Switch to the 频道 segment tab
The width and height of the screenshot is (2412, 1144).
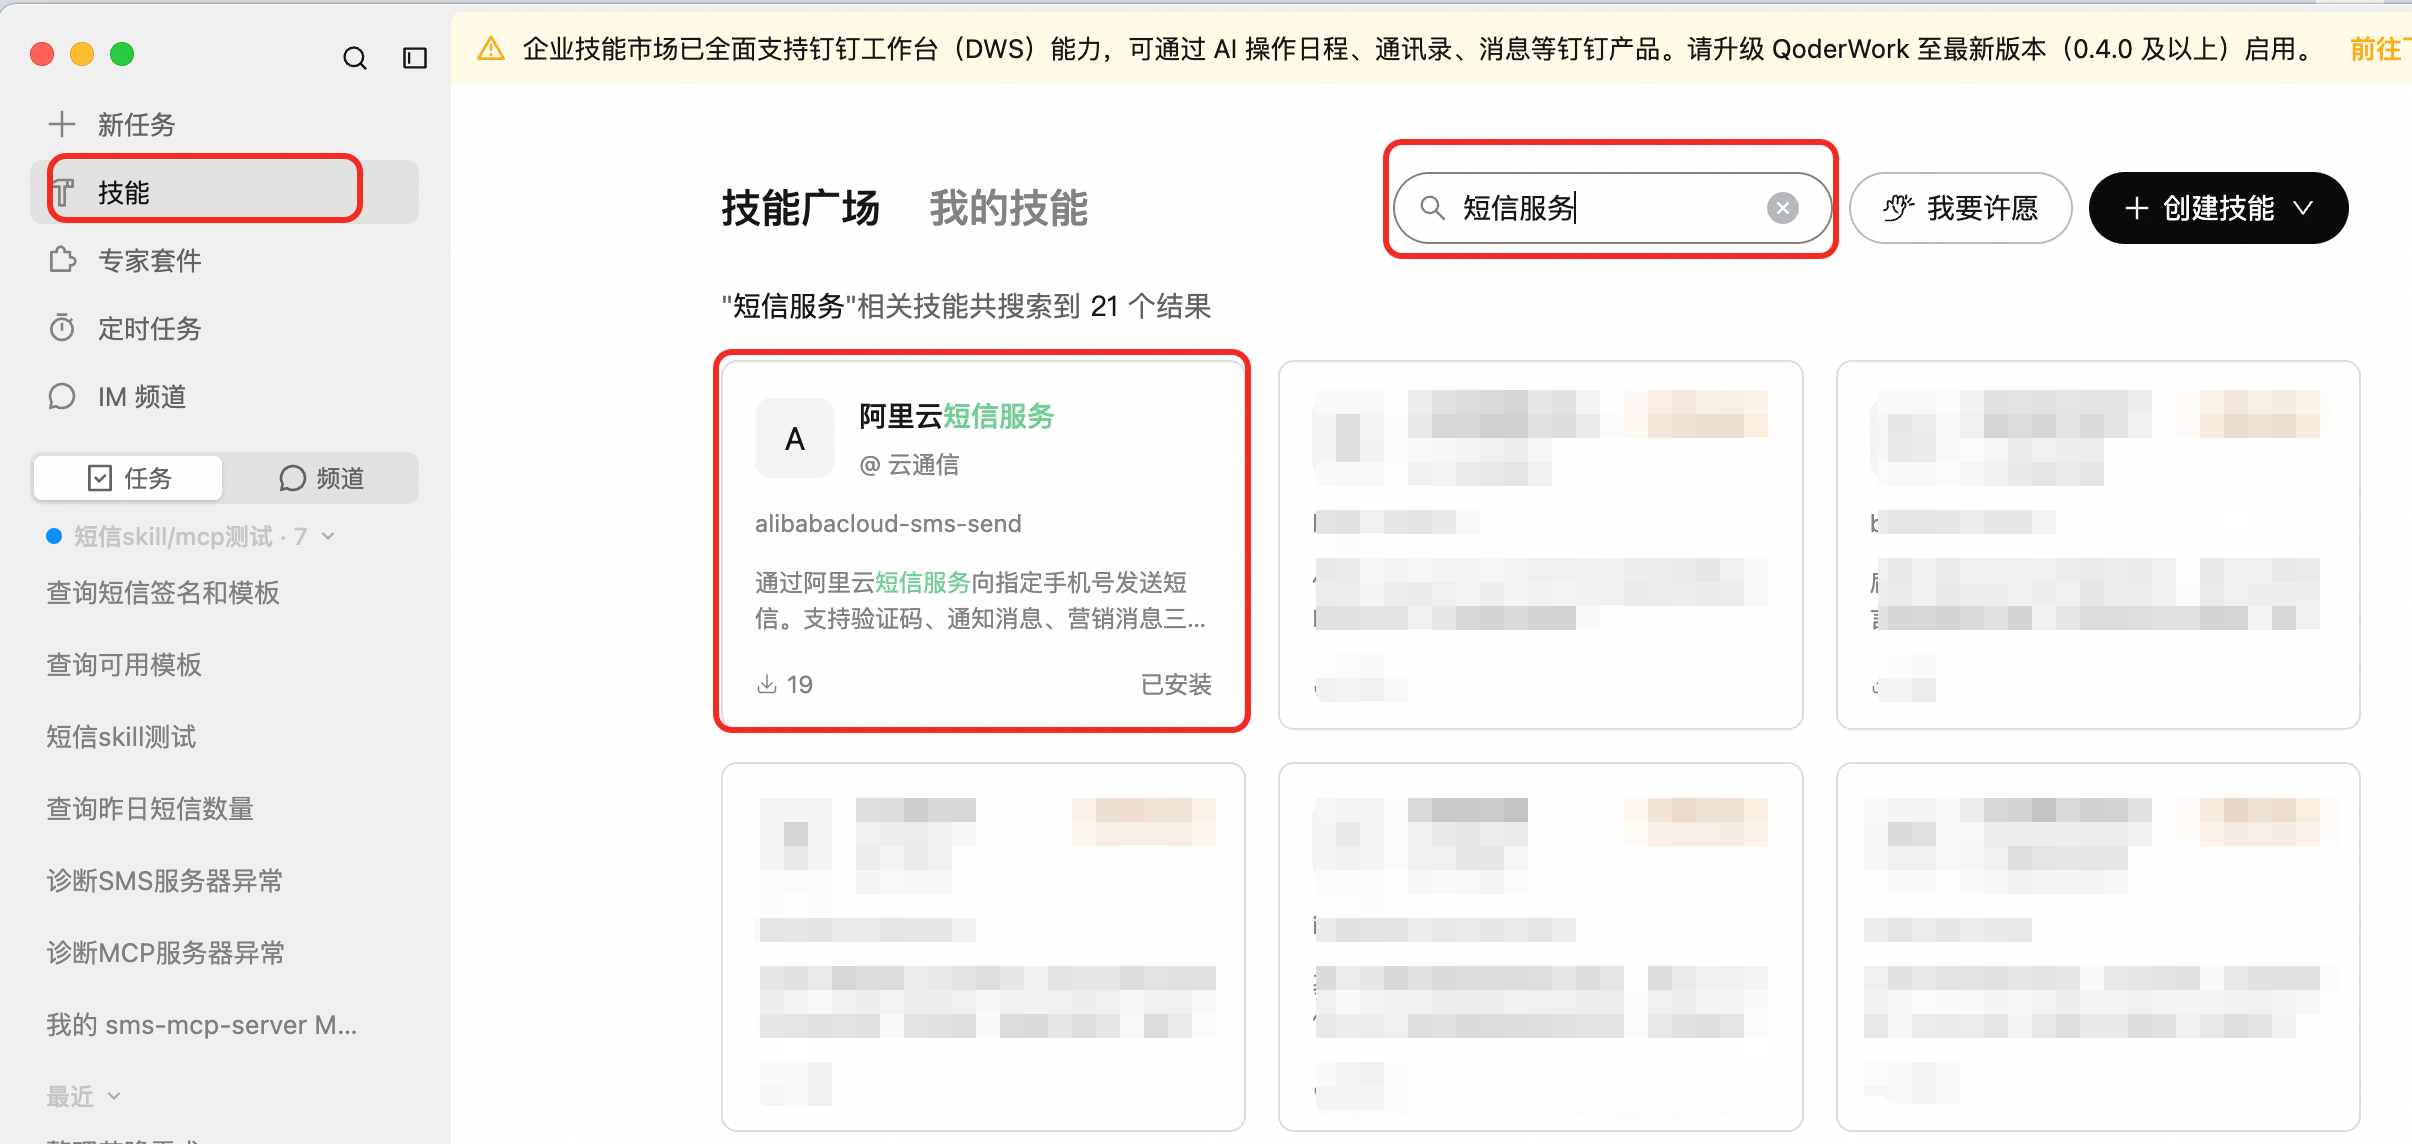[x=321, y=478]
